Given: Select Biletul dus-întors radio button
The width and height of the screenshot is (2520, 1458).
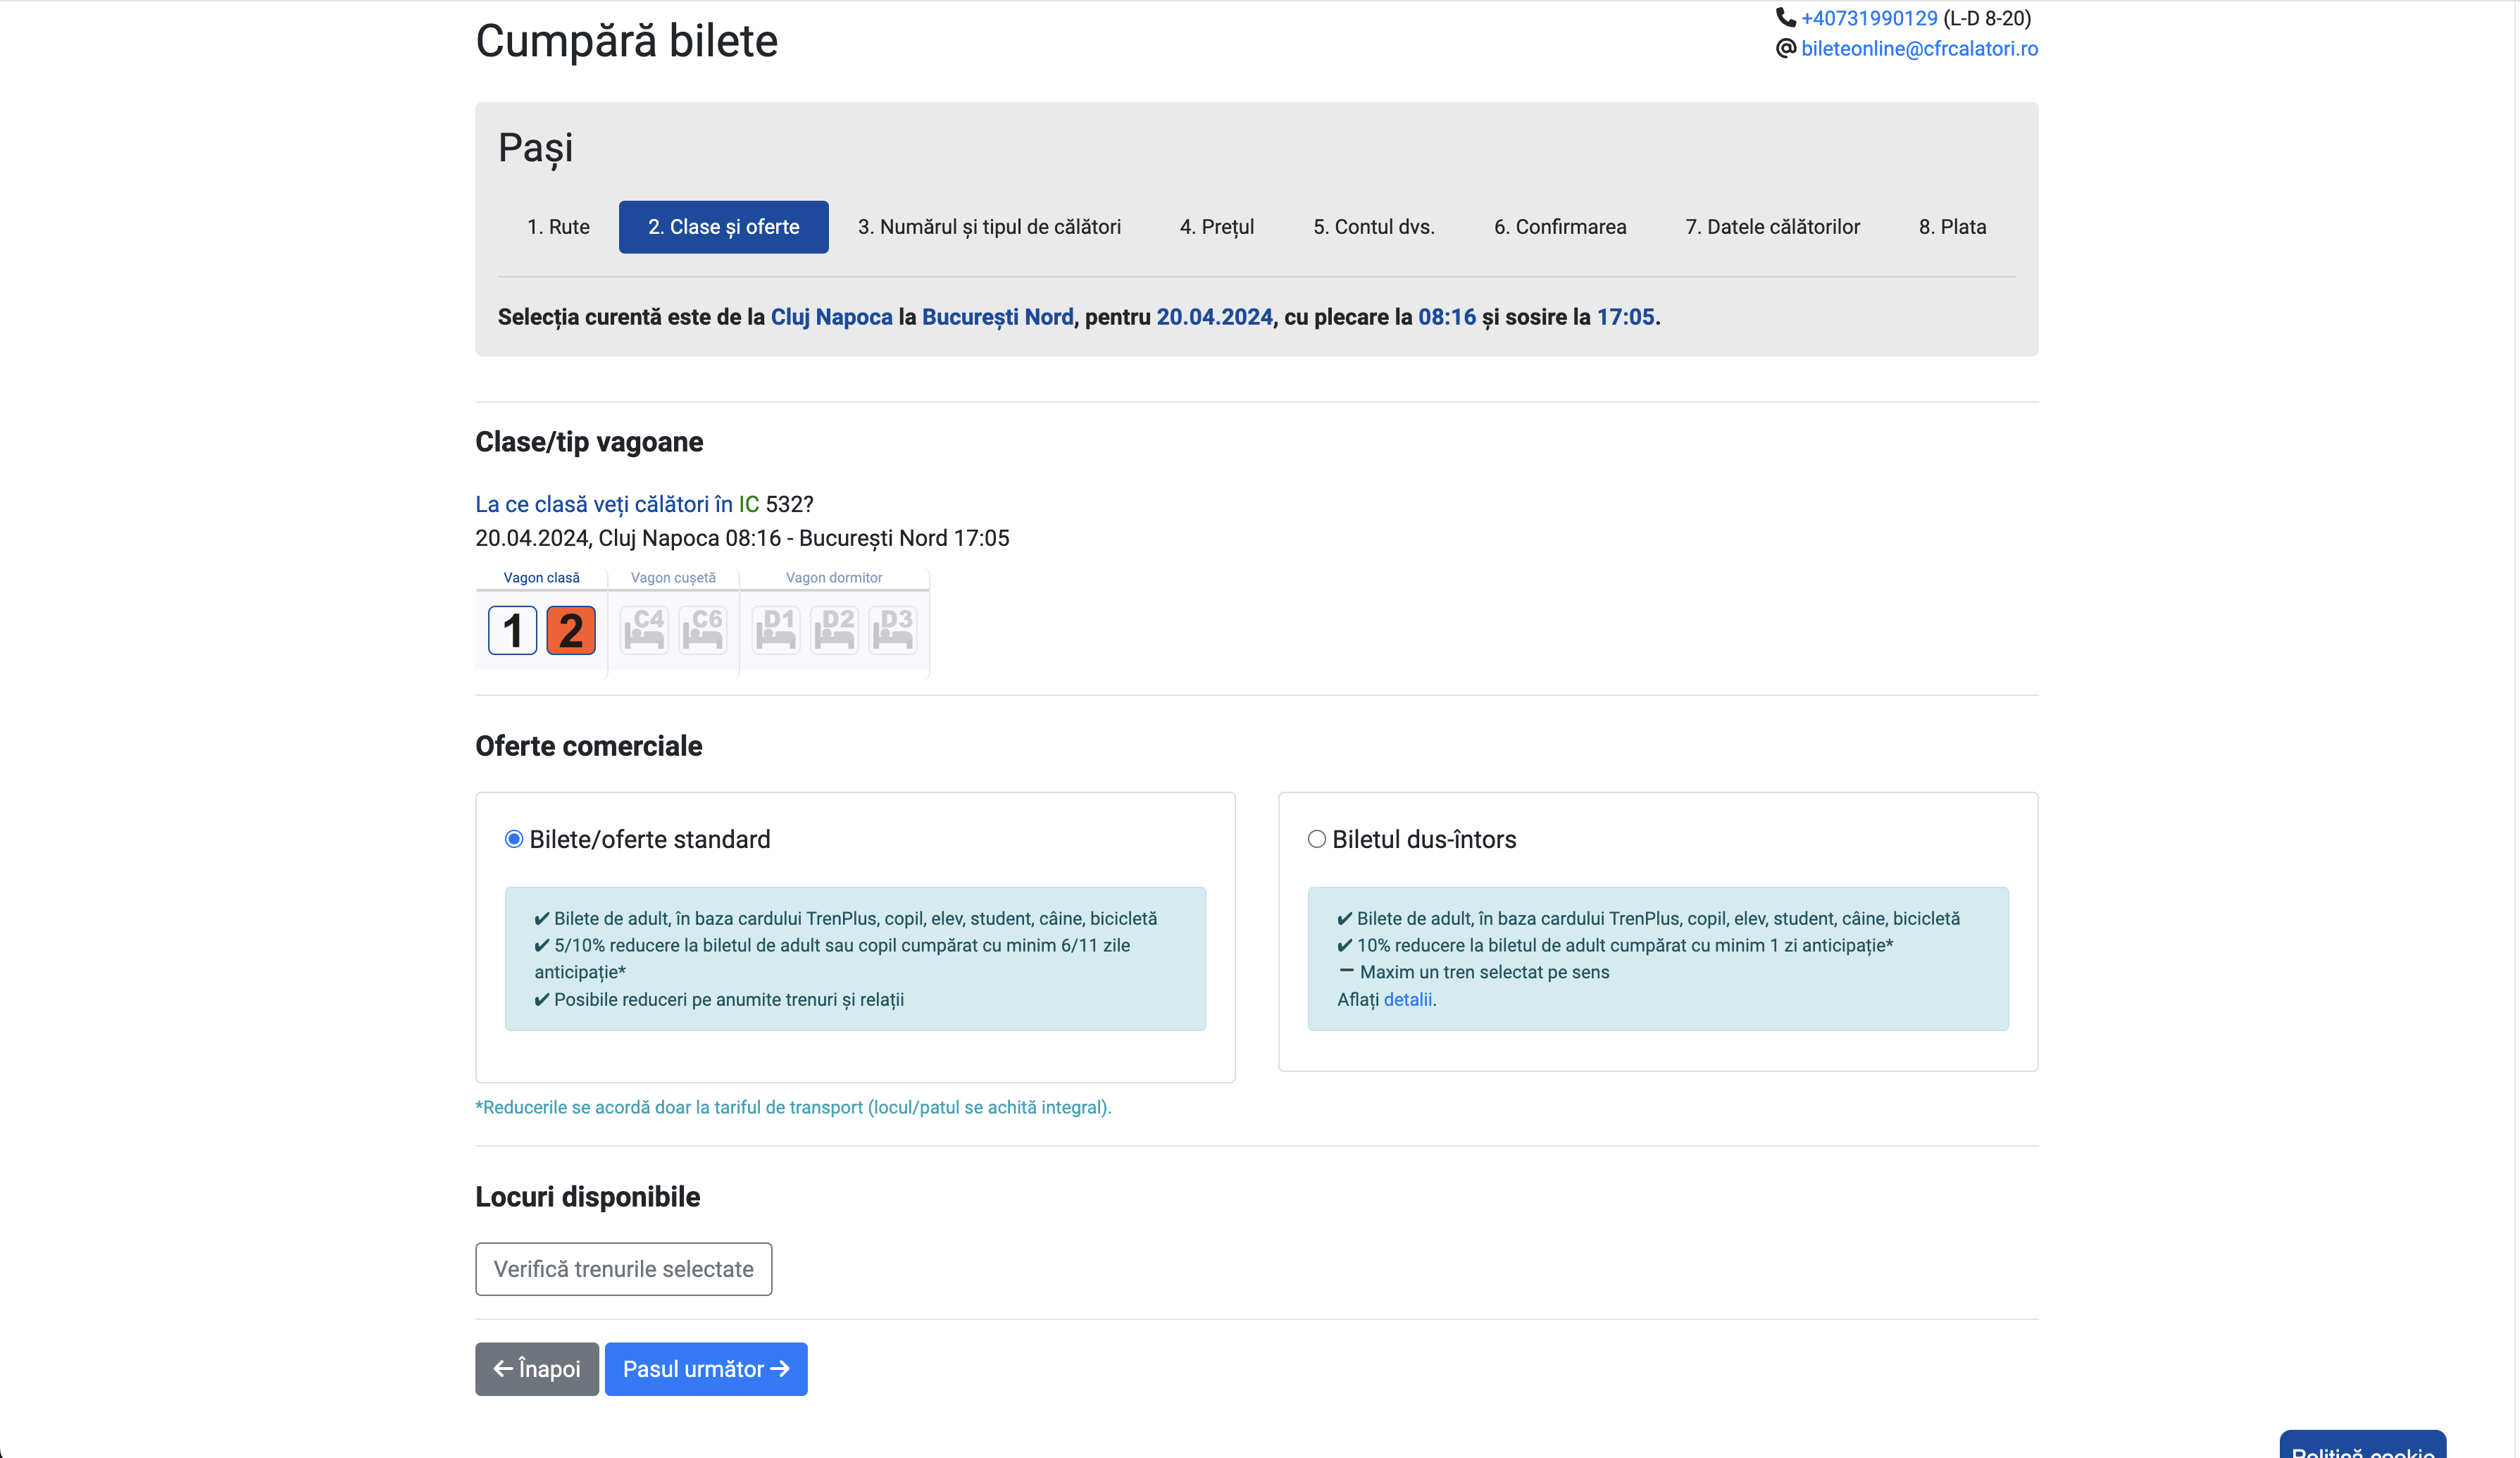Looking at the screenshot, I should coord(1317,839).
